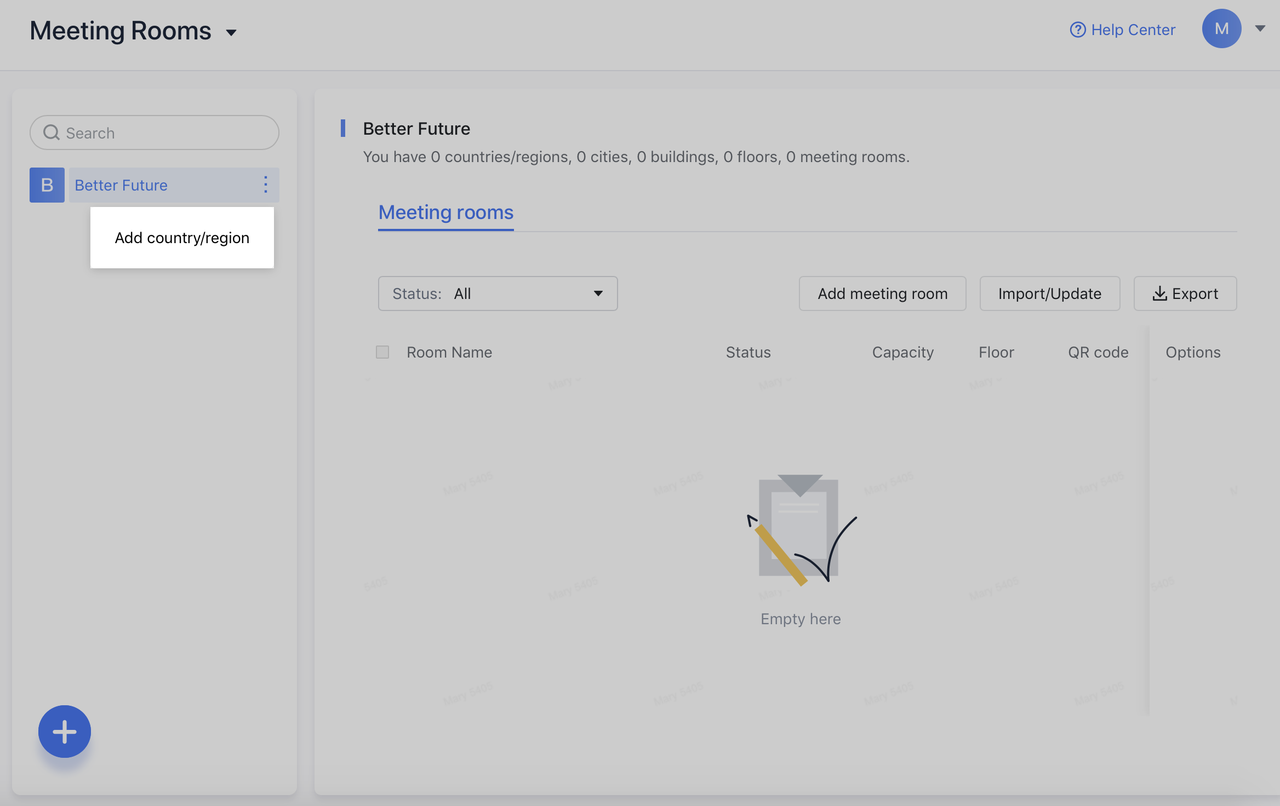Click the B organization icon
The width and height of the screenshot is (1280, 806).
click(47, 185)
